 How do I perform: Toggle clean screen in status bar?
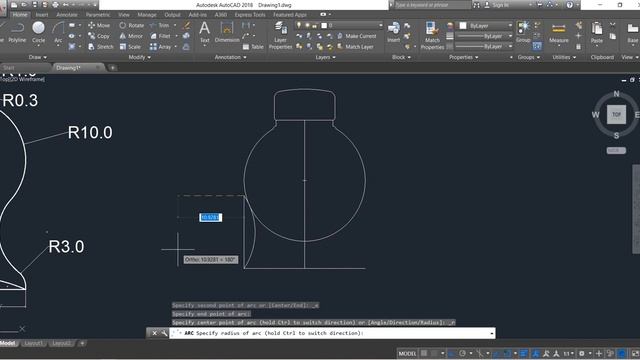[x=636, y=353]
